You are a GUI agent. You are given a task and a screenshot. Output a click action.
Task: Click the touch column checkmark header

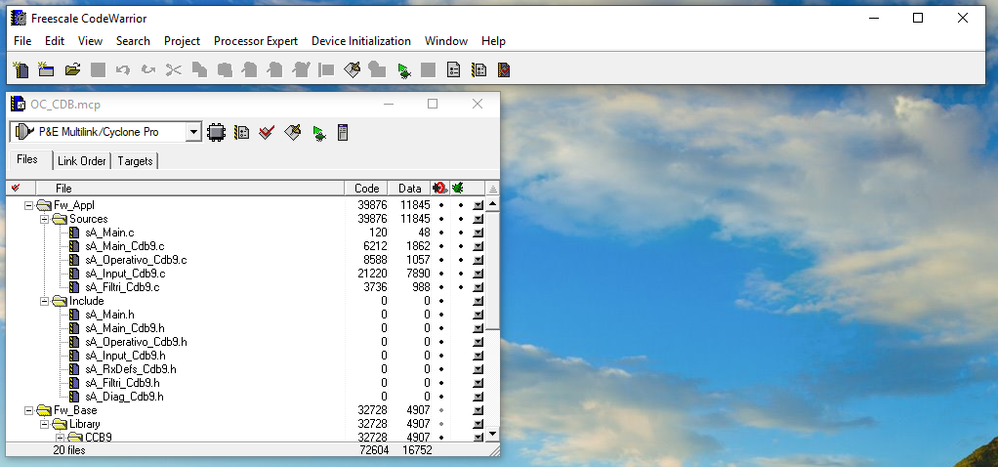pos(16,188)
